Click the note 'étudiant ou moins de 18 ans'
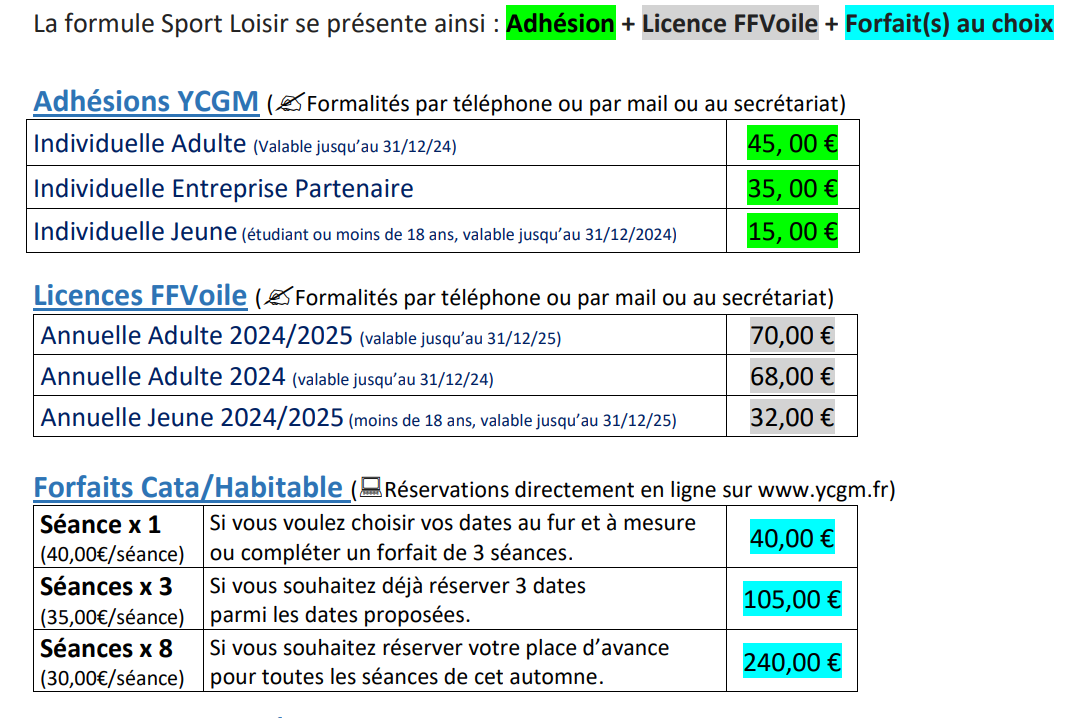The image size is (1072, 718). click(349, 235)
